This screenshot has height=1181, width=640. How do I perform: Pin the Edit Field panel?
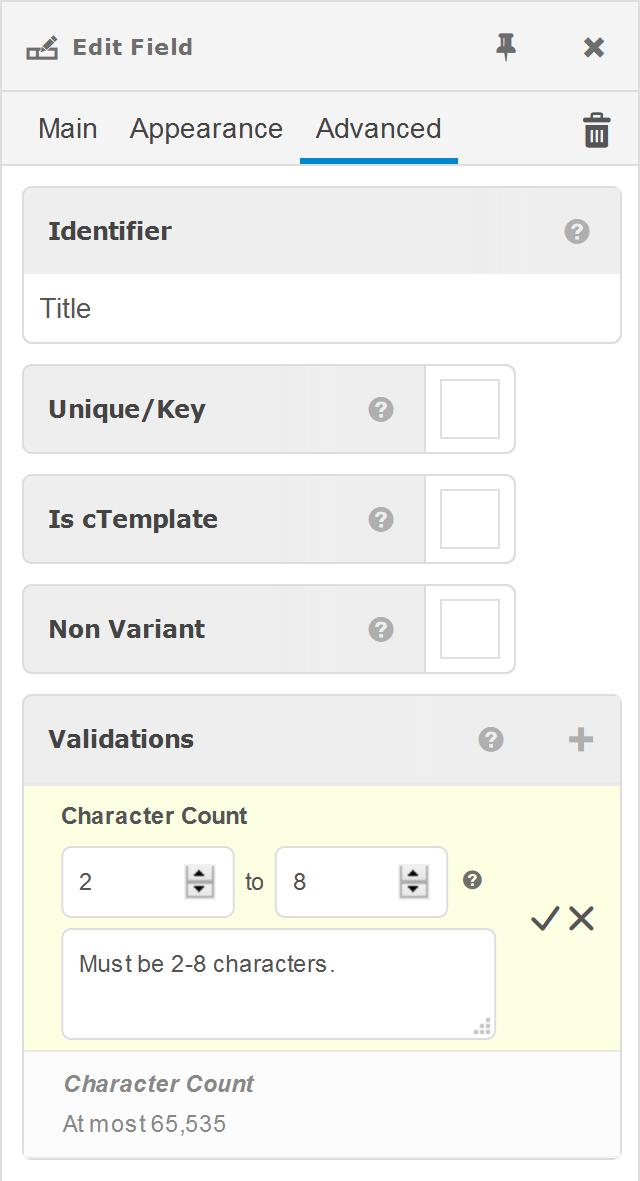[507, 47]
